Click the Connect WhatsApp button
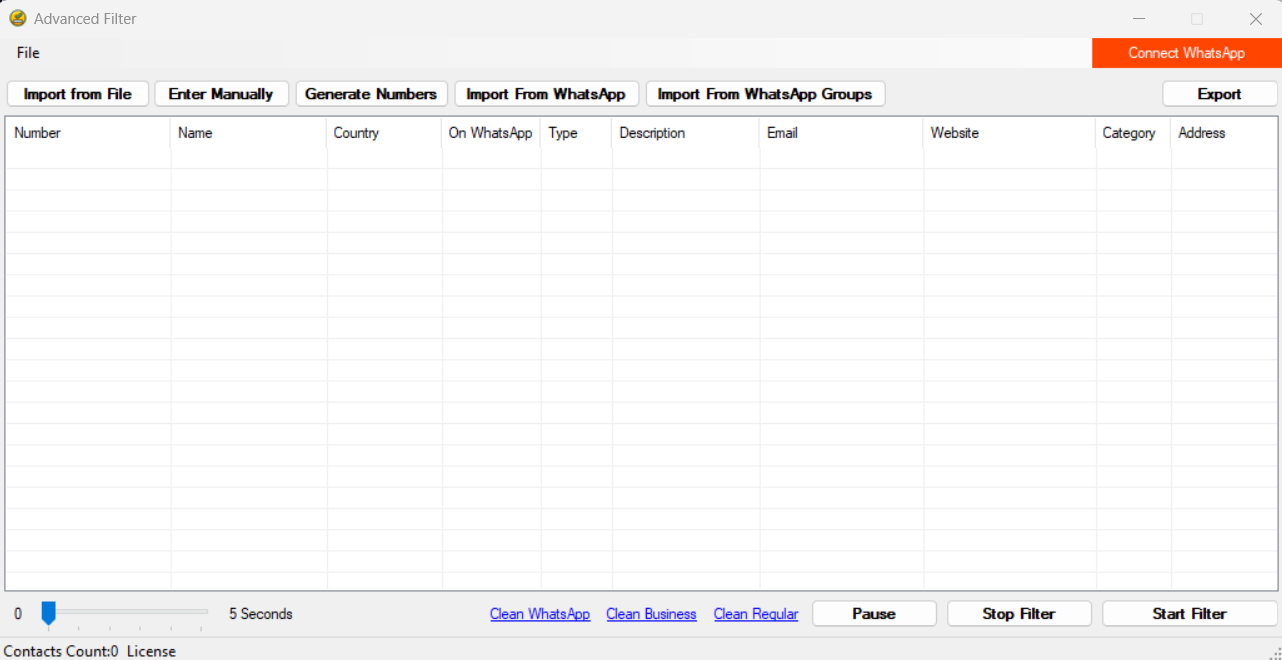Screen dimensions: 1282x660 click(x=1186, y=53)
